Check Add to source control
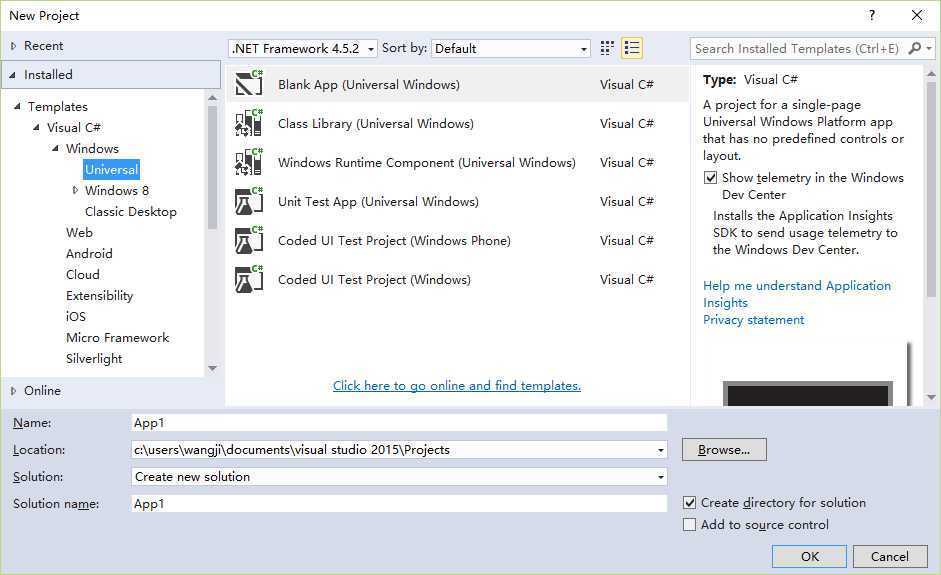Image resolution: width=941 pixels, height=575 pixels. pyautogui.click(x=690, y=525)
